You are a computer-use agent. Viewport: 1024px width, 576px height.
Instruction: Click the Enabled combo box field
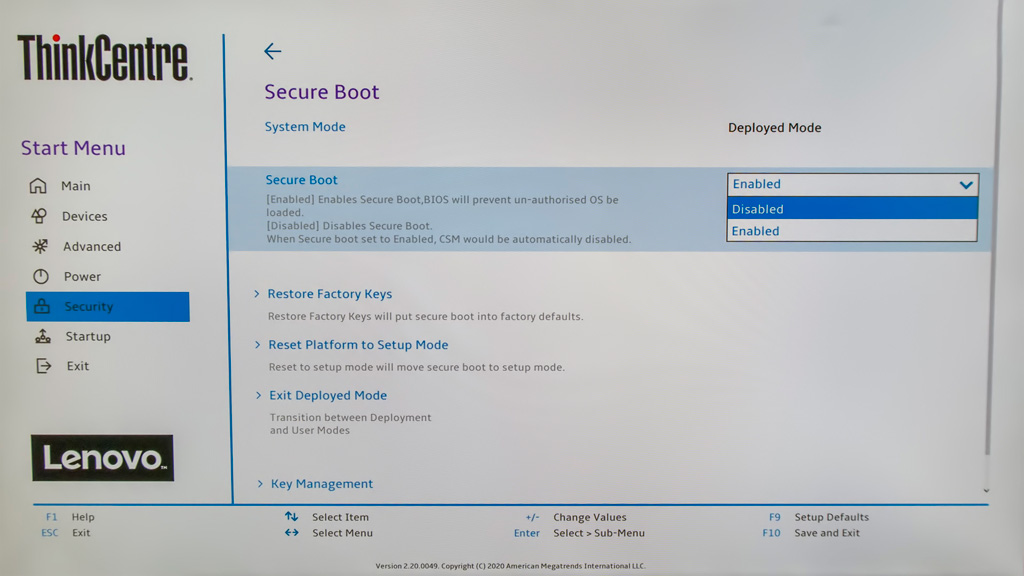point(852,184)
